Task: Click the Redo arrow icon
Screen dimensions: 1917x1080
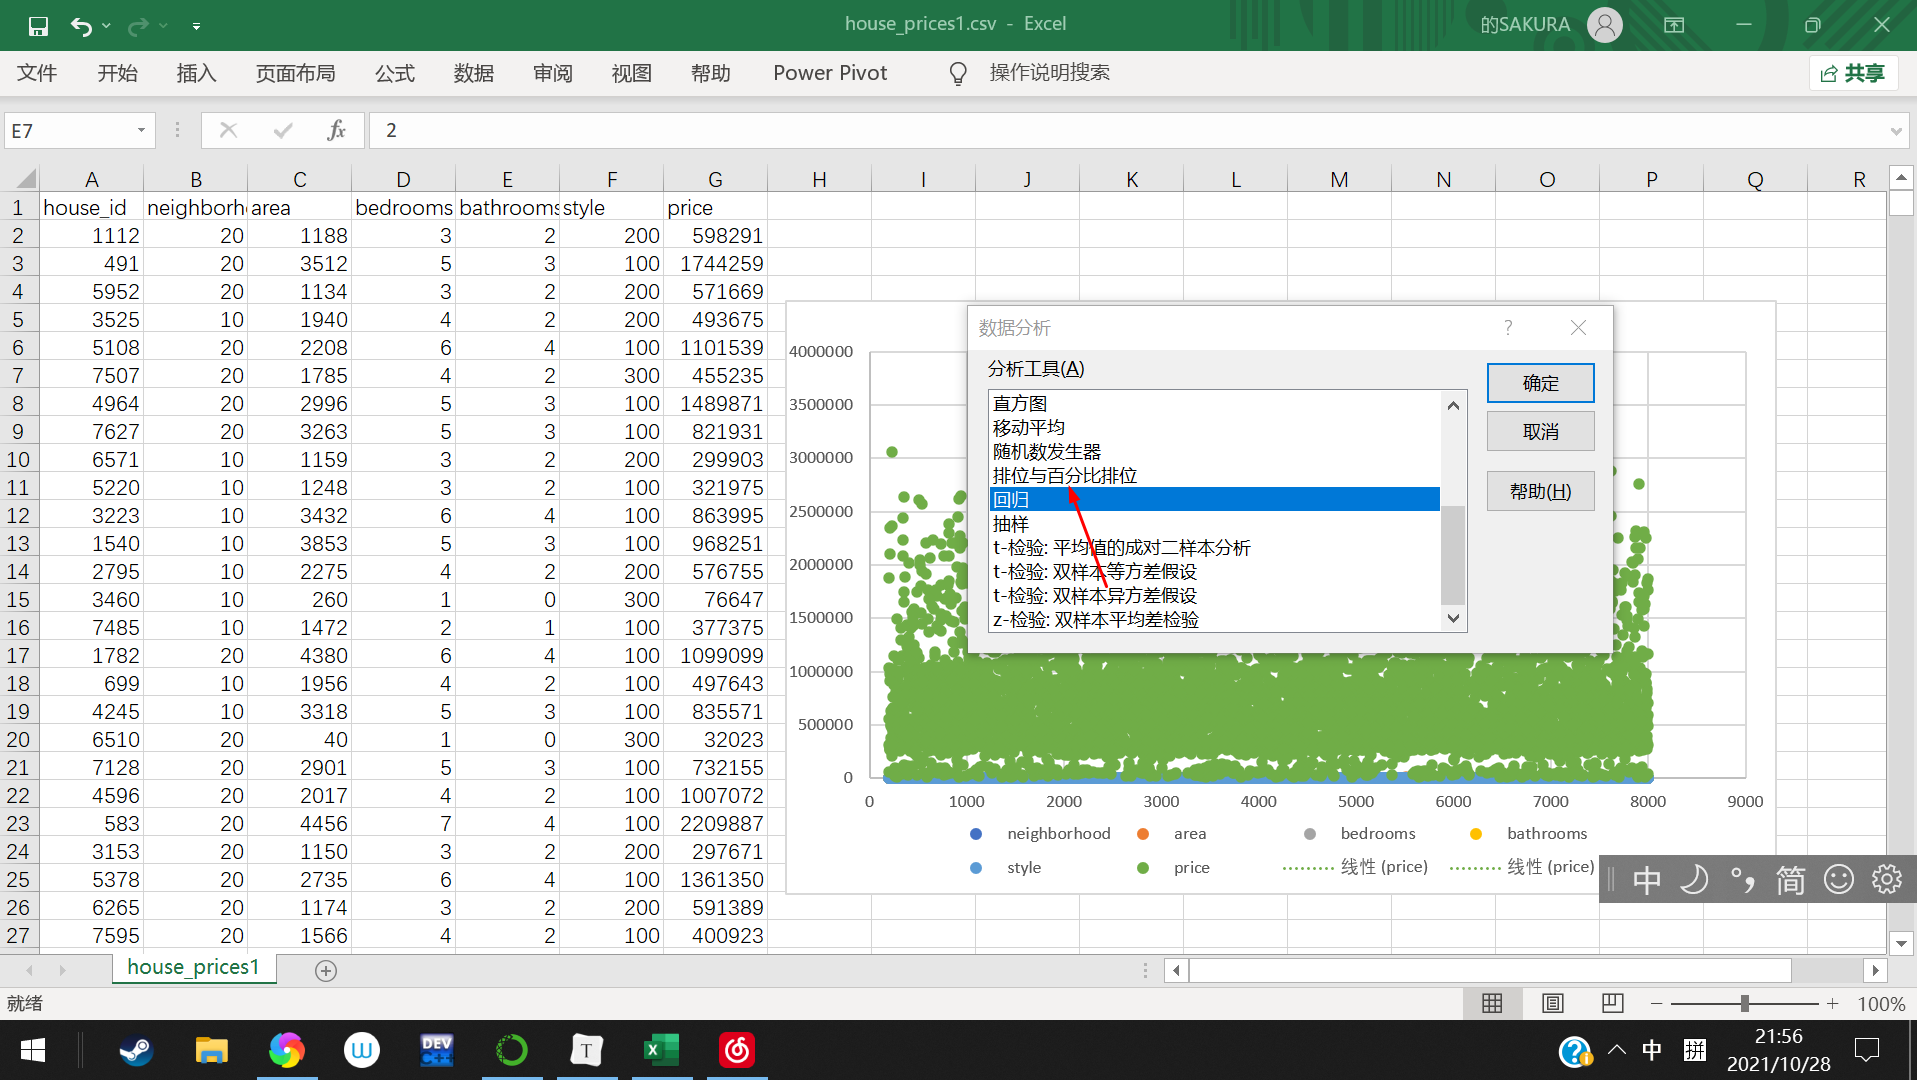Action: click(x=138, y=25)
